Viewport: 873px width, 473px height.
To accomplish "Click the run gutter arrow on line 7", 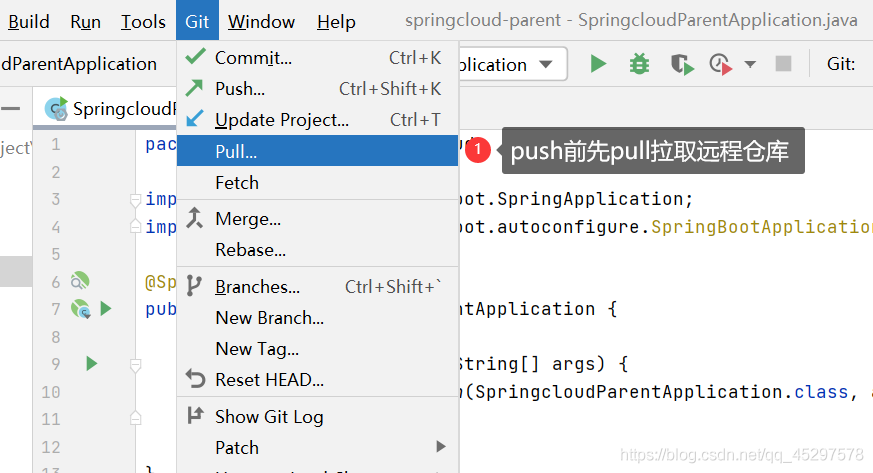I will point(106,309).
